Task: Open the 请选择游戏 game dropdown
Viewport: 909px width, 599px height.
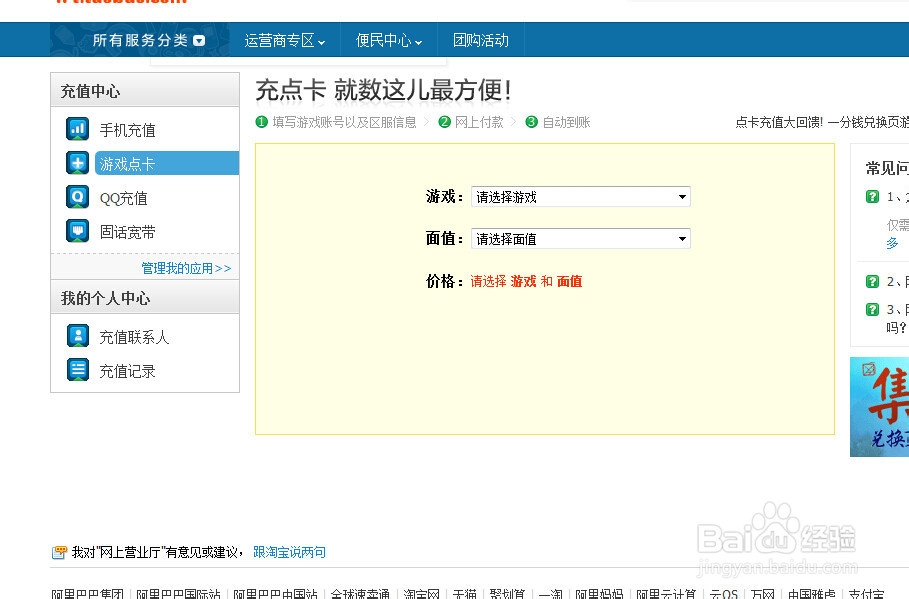Action: click(x=581, y=197)
